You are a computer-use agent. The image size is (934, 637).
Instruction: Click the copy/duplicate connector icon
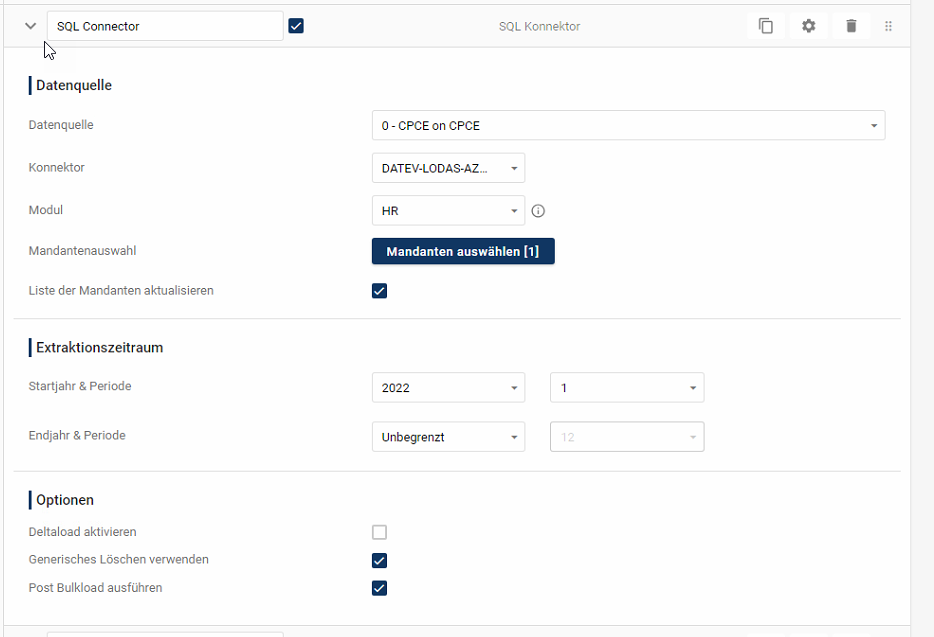tap(766, 26)
